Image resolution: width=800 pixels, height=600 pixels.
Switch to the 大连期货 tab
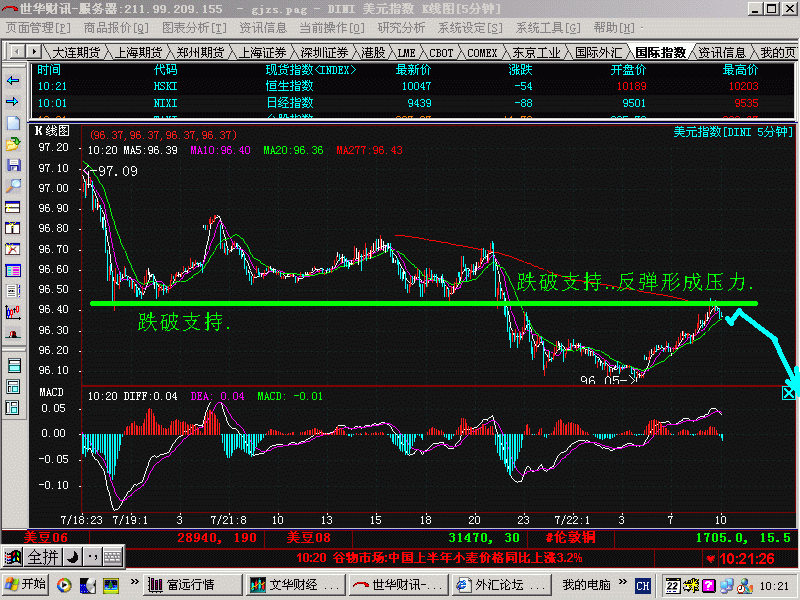(x=76, y=53)
